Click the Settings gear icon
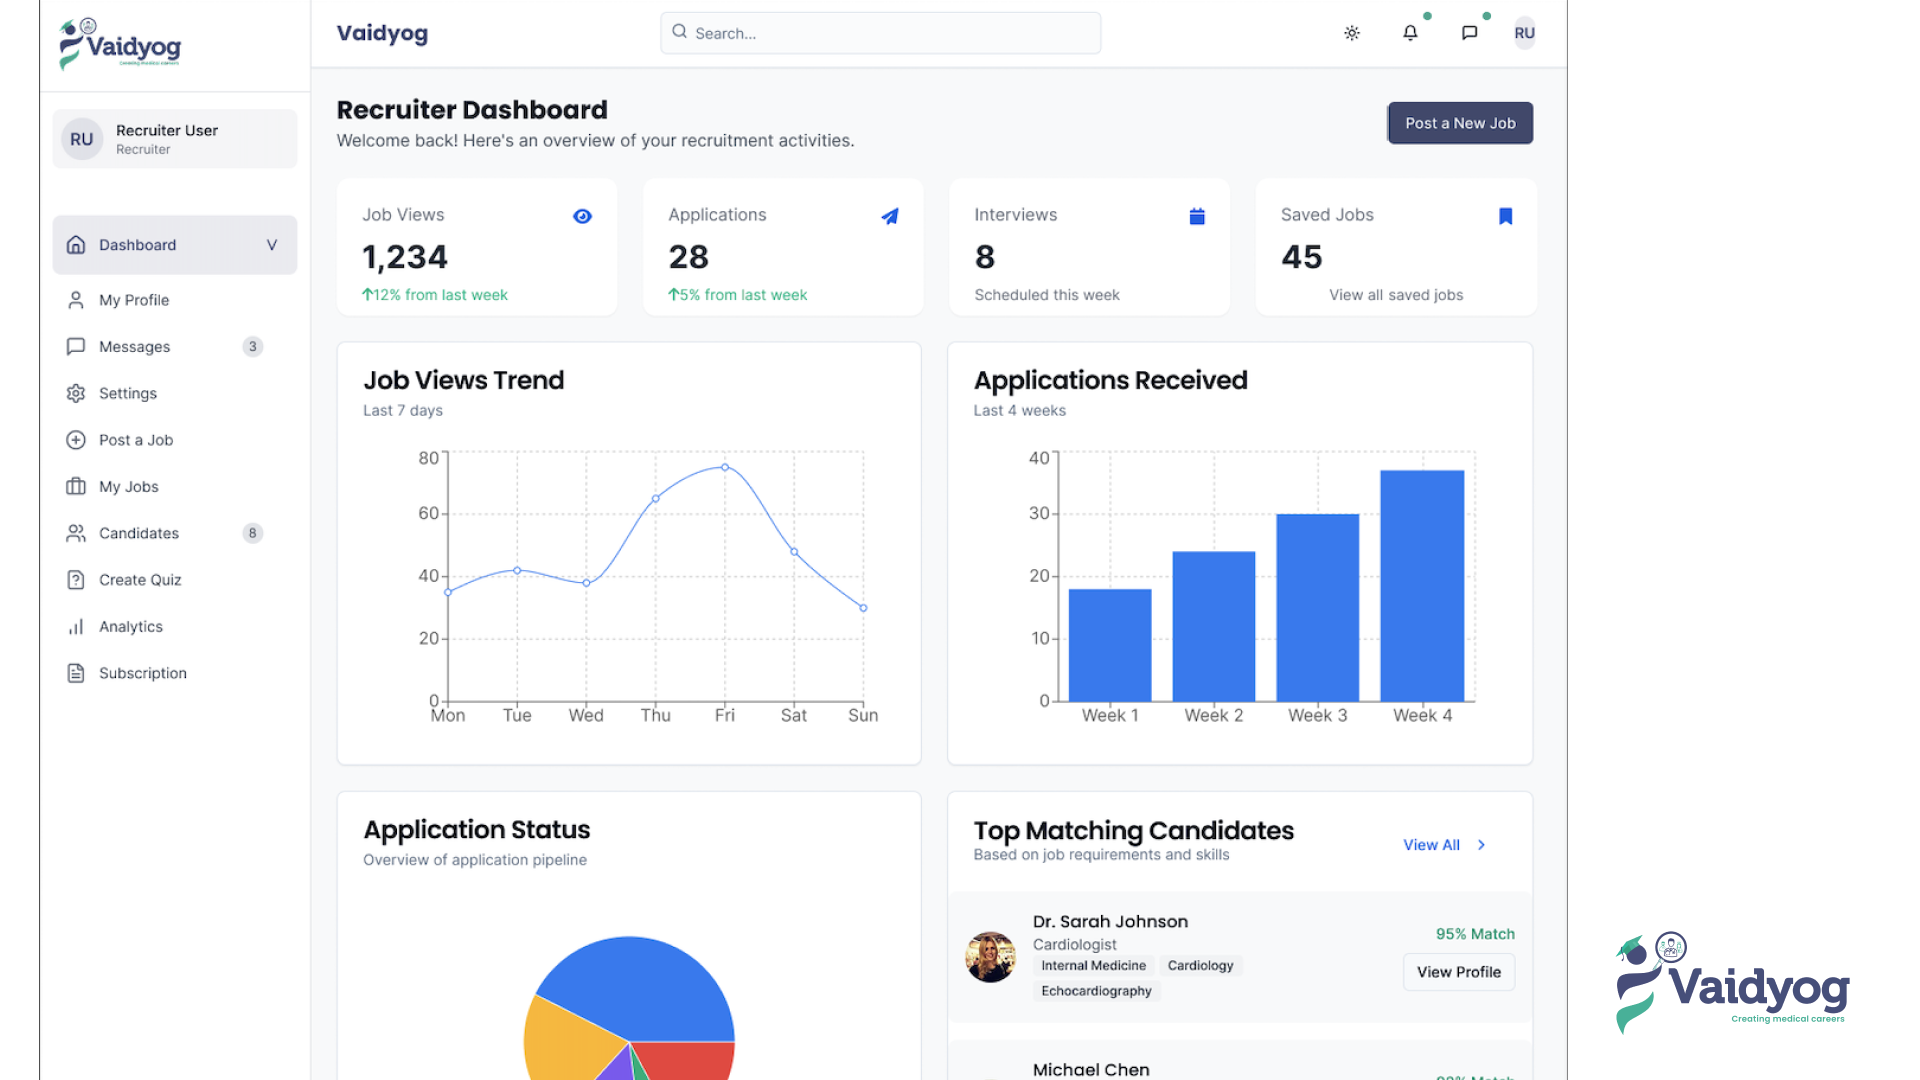This screenshot has width=1920, height=1080. pyautogui.click(x=76, y=393)
